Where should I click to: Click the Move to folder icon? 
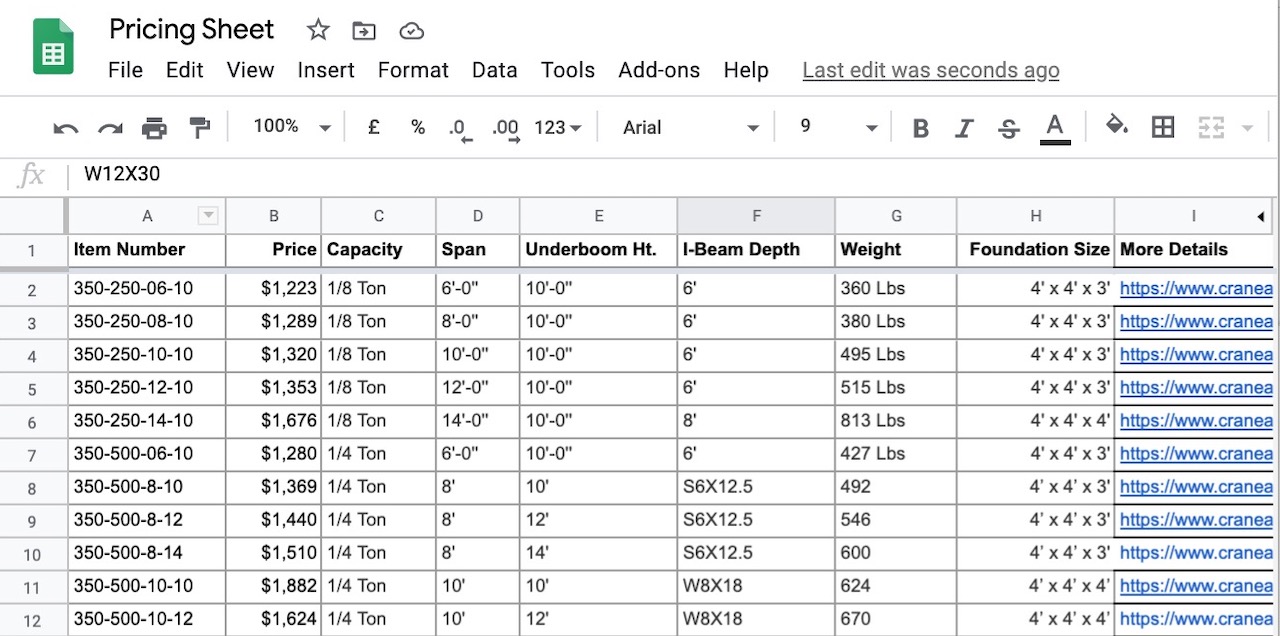364,31
